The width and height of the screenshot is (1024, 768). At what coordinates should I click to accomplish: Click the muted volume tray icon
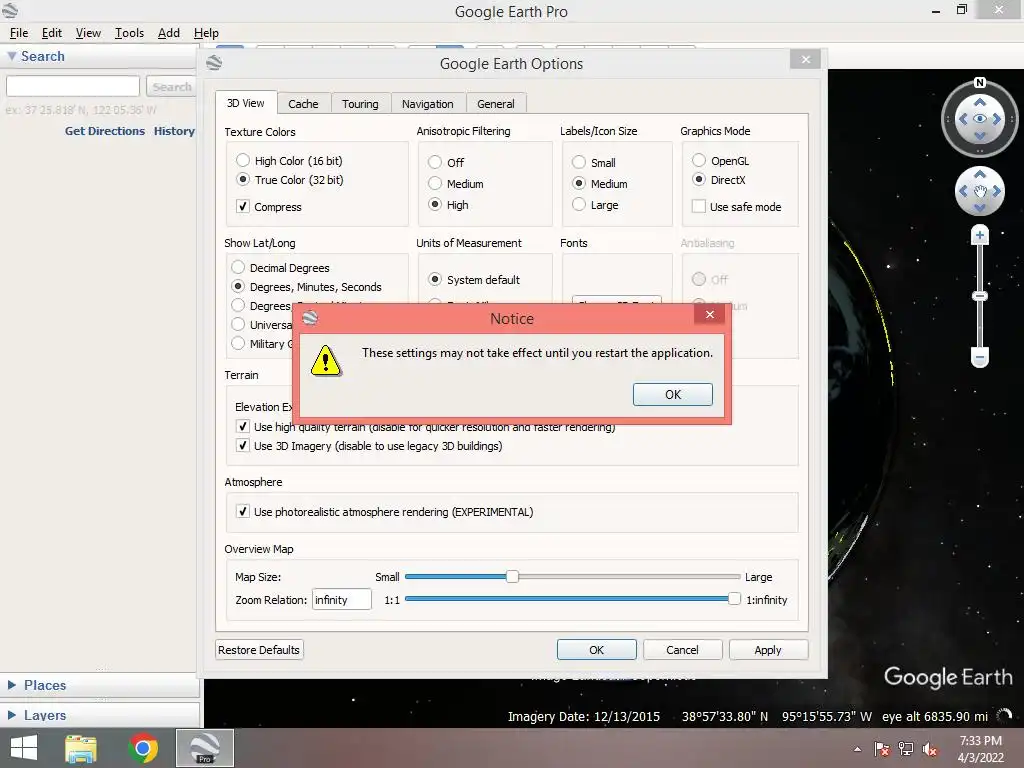(929, 750)
